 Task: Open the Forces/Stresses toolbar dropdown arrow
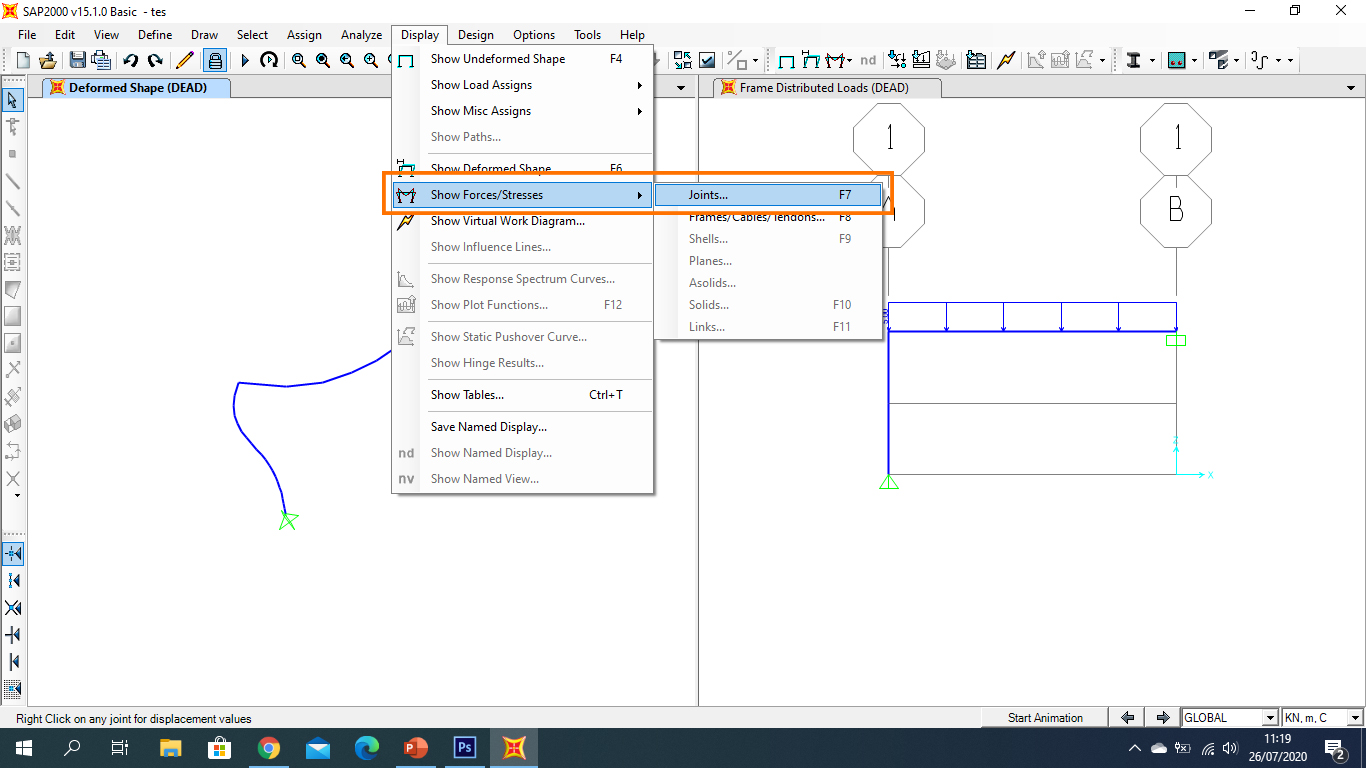(849, 61)
